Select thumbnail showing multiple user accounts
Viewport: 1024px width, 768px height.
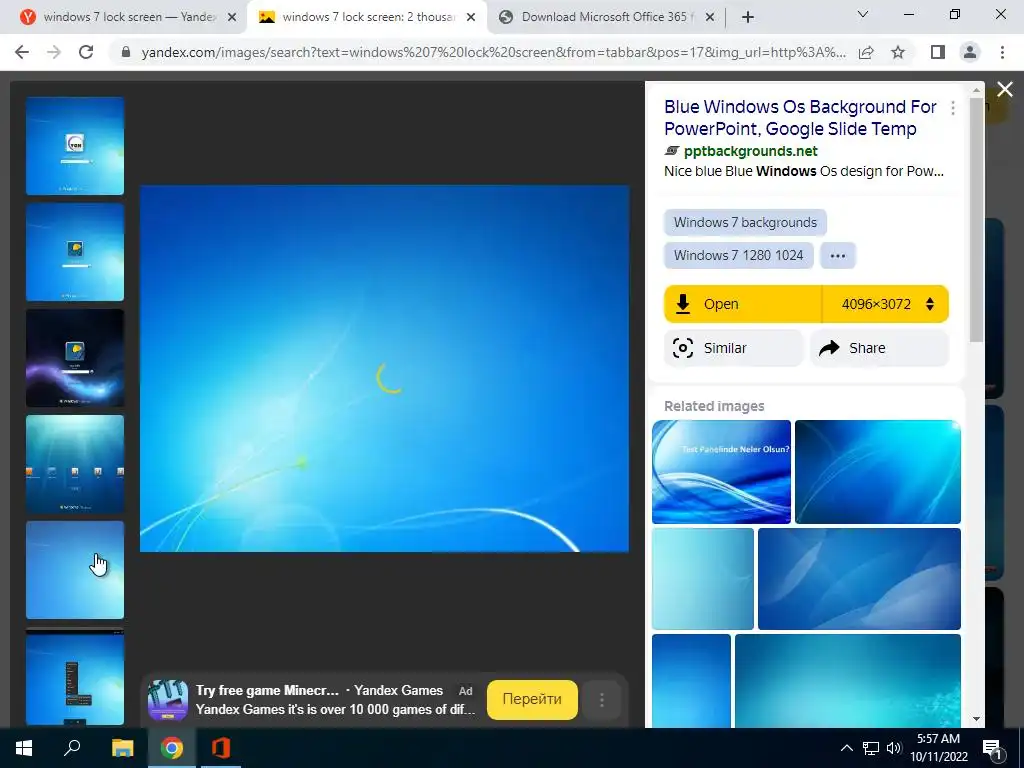pyautogui.click(x=75, y=464)
